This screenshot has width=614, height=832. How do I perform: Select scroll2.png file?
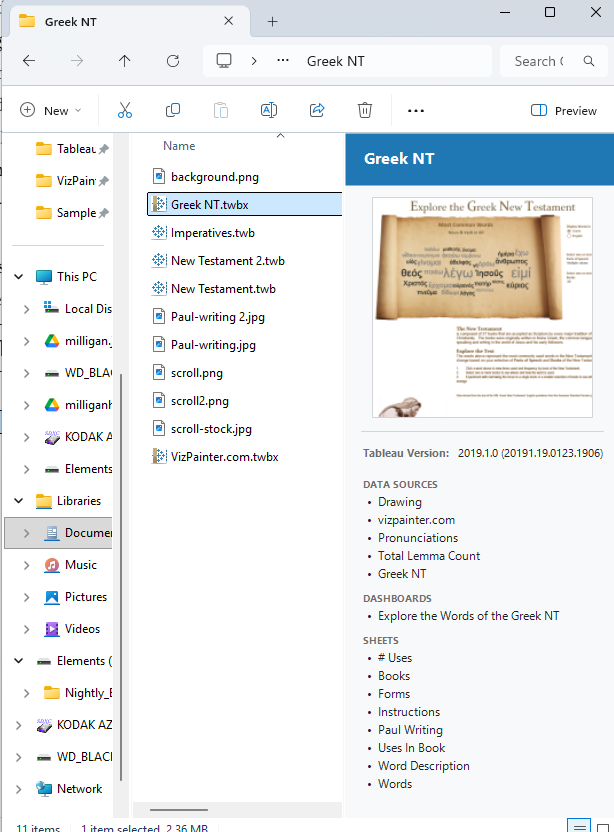[200, 401]
